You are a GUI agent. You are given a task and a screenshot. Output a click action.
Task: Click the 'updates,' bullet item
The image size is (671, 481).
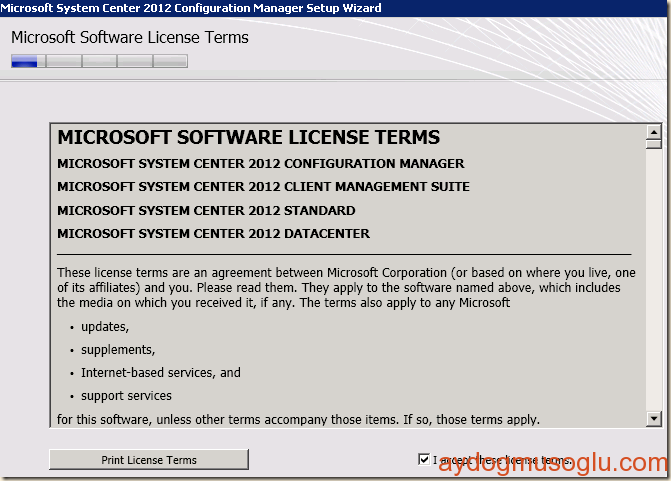(x=105, y=327)
